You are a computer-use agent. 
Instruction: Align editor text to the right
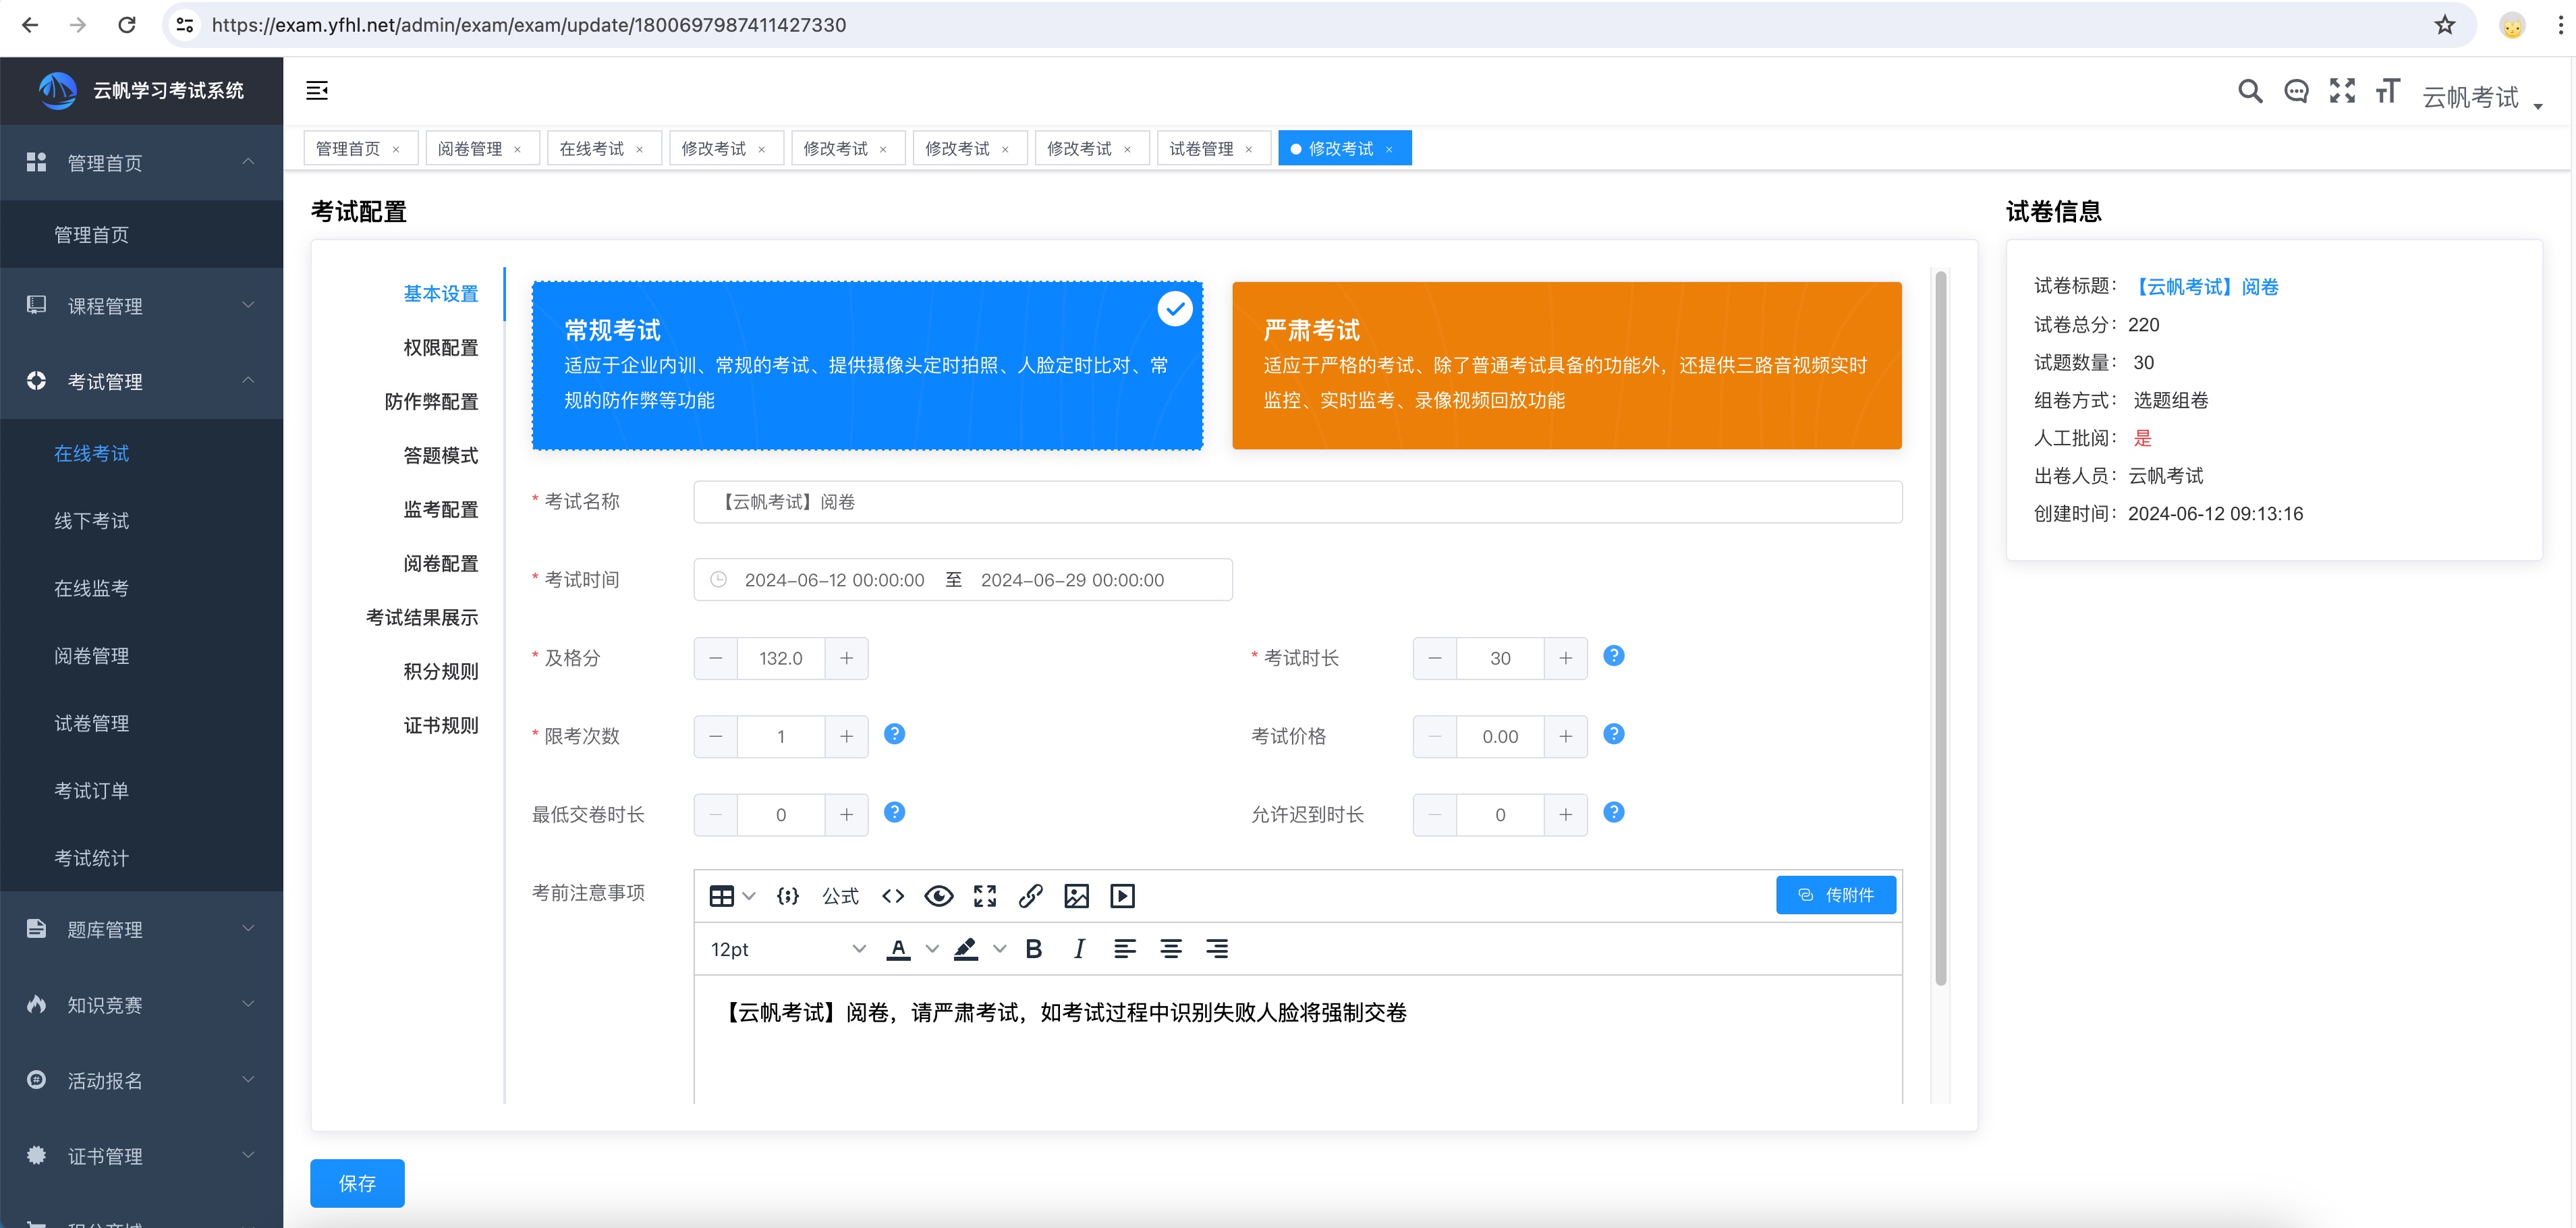coord(1217,949)
